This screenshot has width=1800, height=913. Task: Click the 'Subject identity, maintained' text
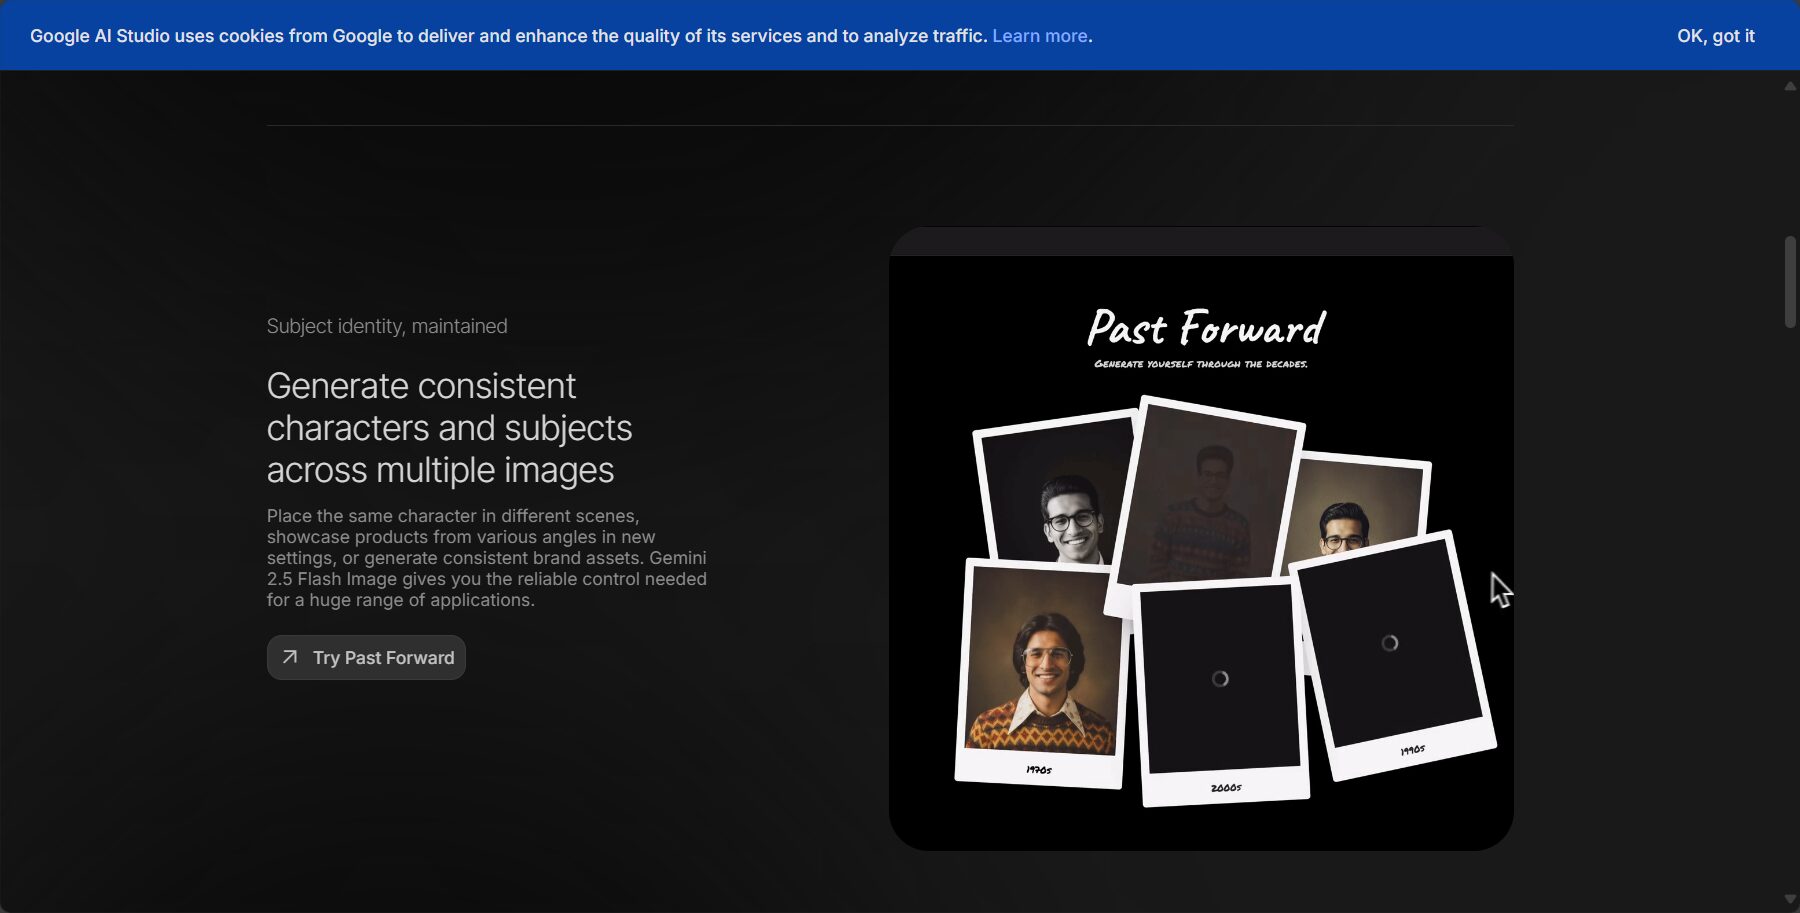tap(387, 326)
